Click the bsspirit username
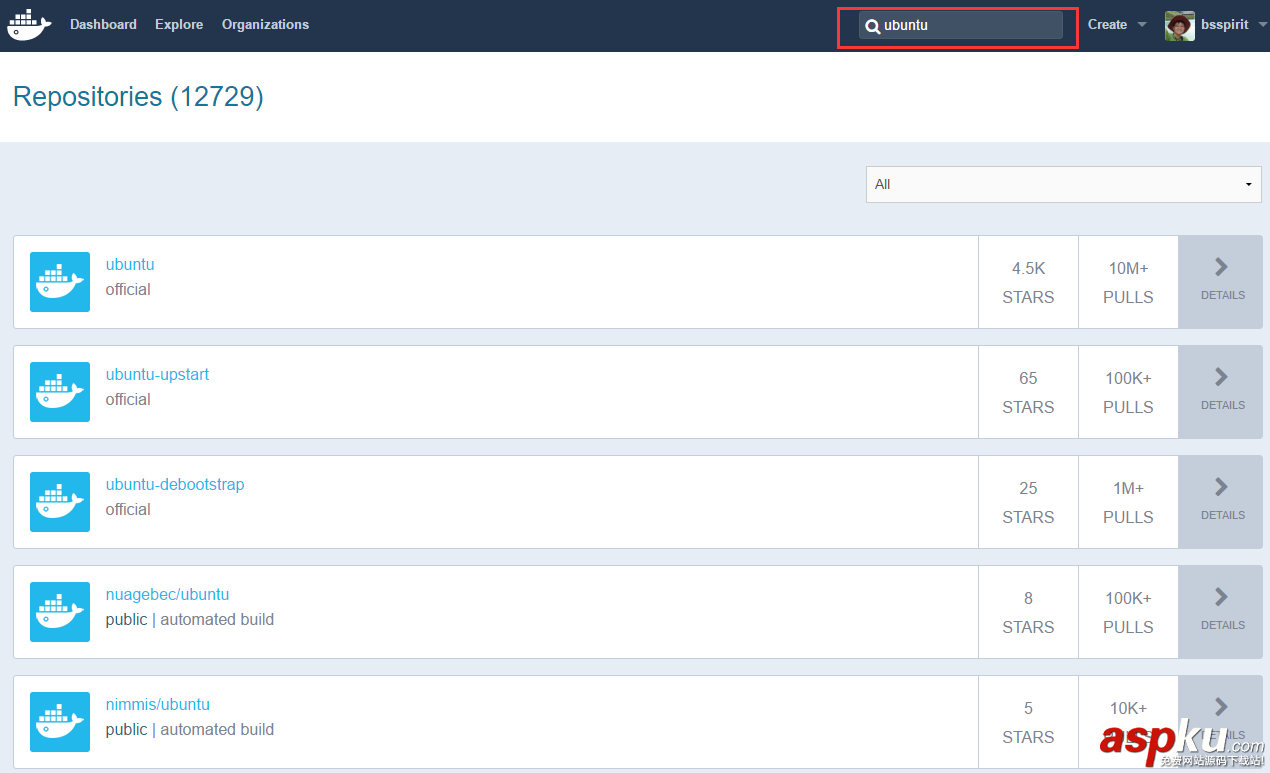This screenshot has height=773, width=1270. click(1224, 25)
